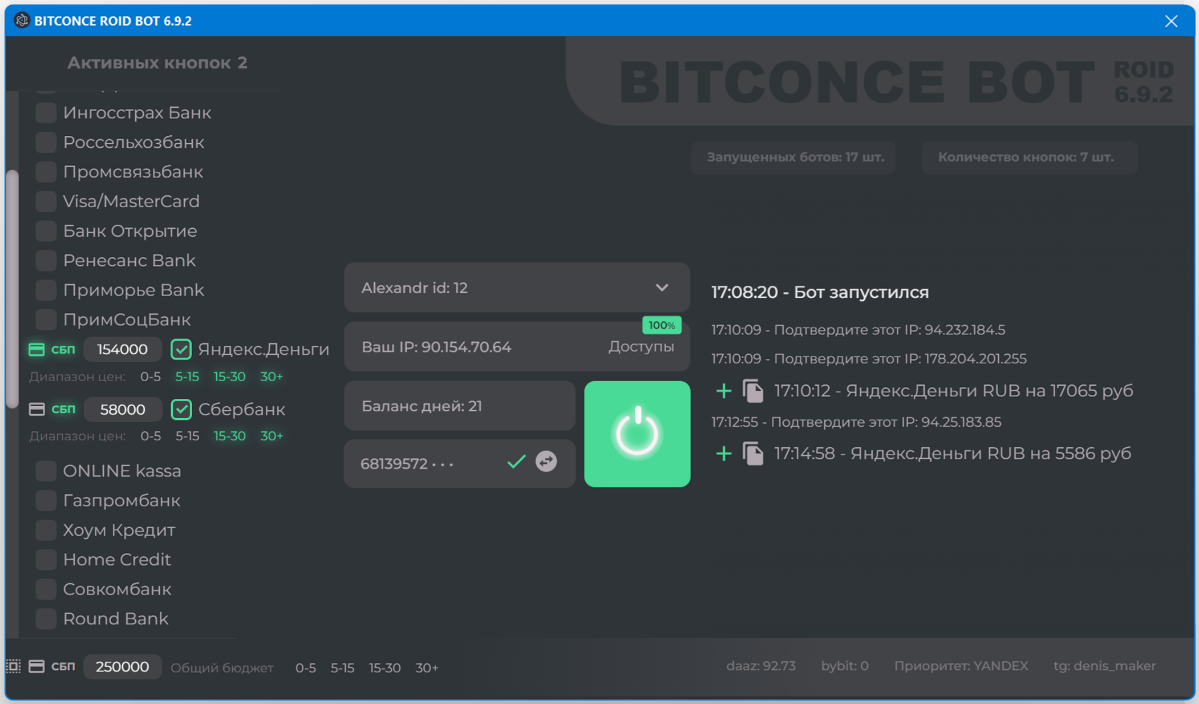Check the ONLINE kassa checkbox
This screenshot has height=704, width=1199.
pyautogui.click(x=46, y=471)
